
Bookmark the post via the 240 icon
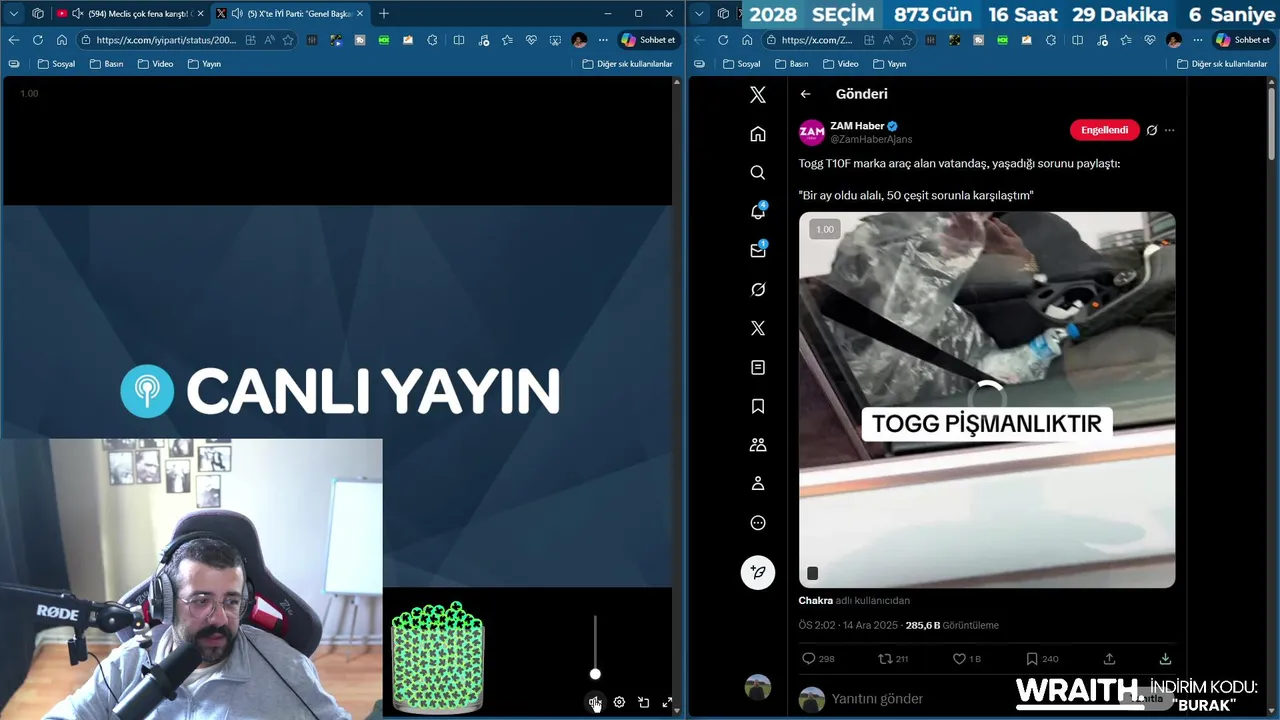point(1042,659)
